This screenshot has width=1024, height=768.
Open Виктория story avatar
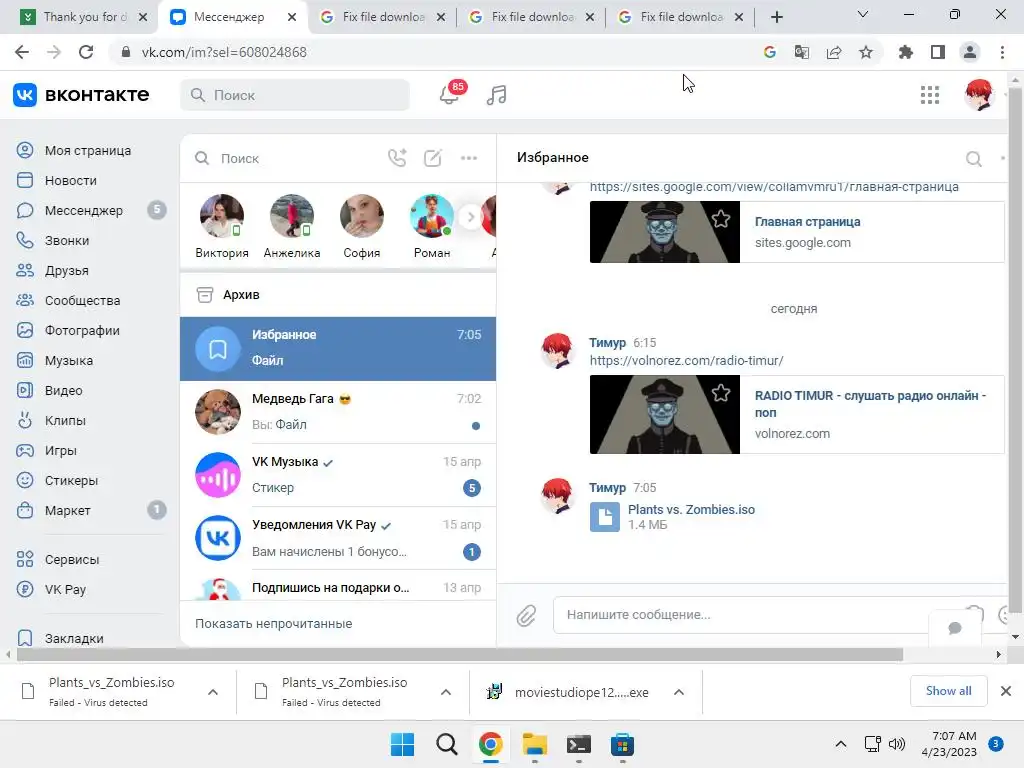[x=222, y=216]
